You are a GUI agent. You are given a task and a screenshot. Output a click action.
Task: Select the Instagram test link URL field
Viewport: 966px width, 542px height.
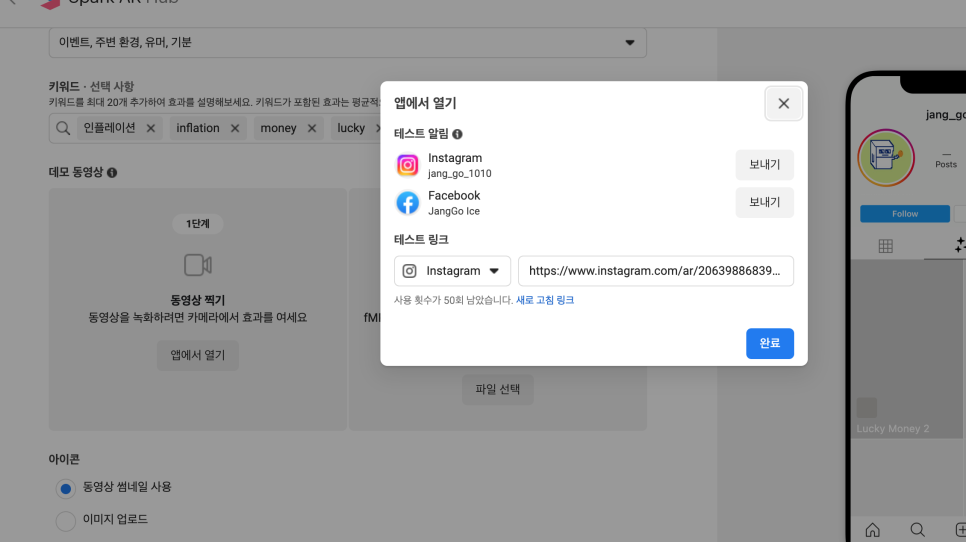tap(656, 271)
